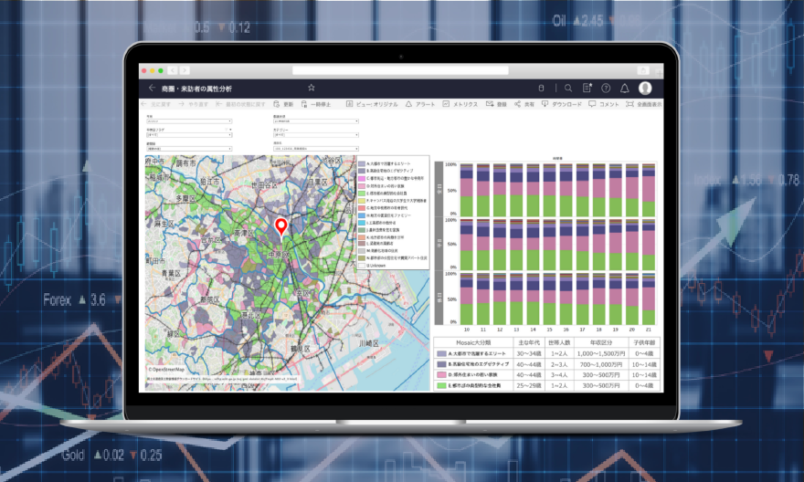This screenshot has height=482, width=804.
Task: Open the user profile avatar
Action: (x=644, y=88)
